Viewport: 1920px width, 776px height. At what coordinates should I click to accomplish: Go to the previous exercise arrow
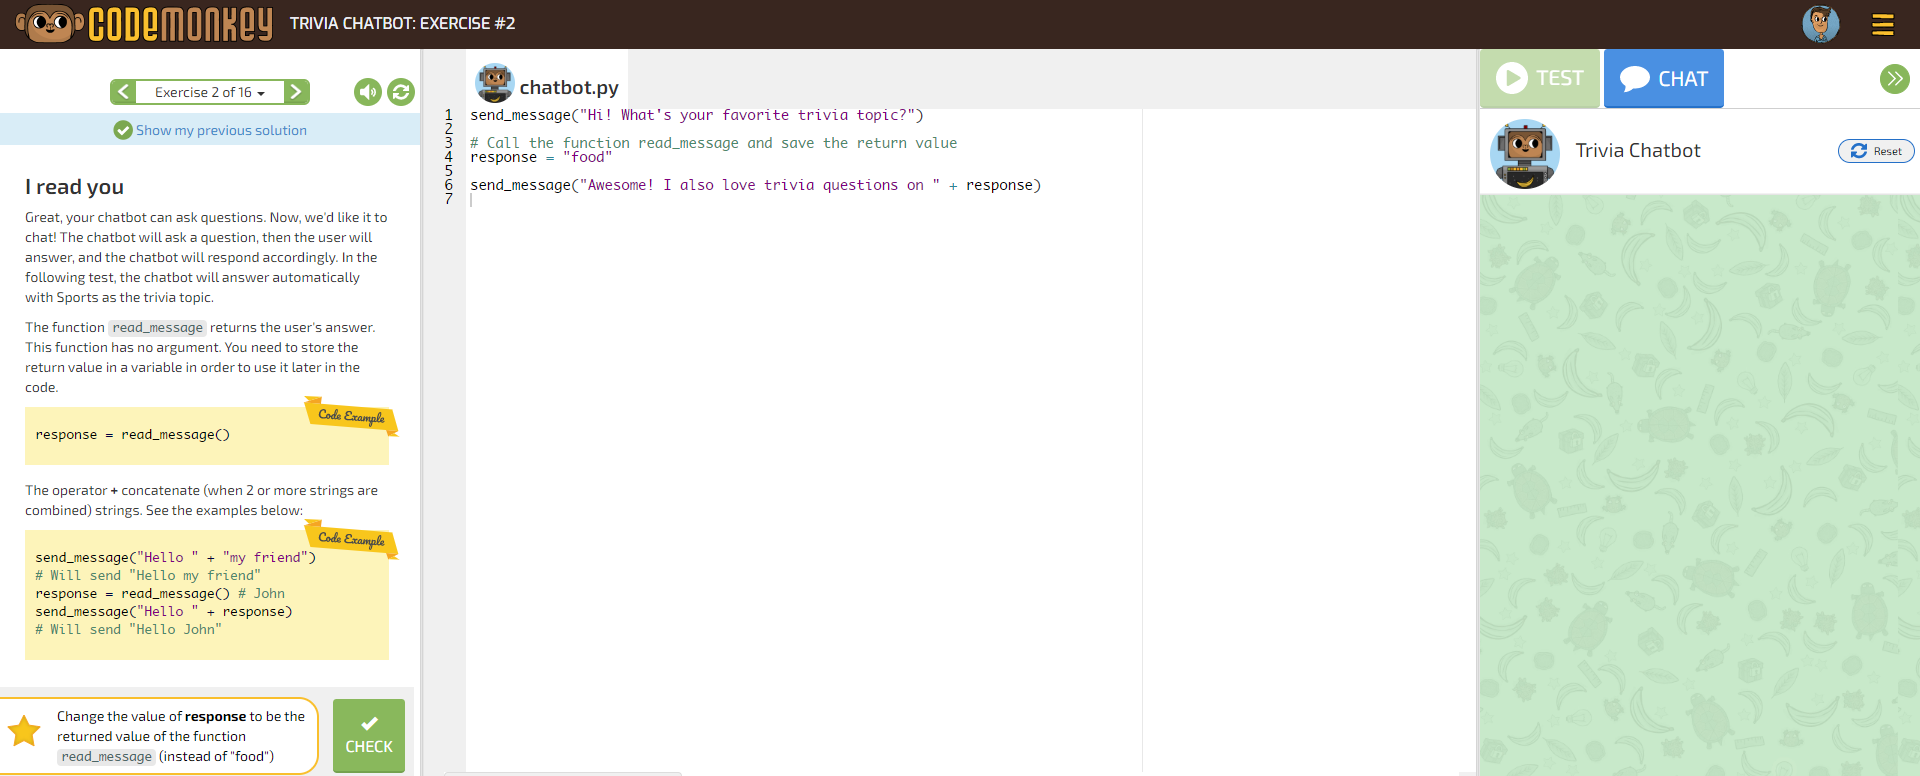coord(123,92)
